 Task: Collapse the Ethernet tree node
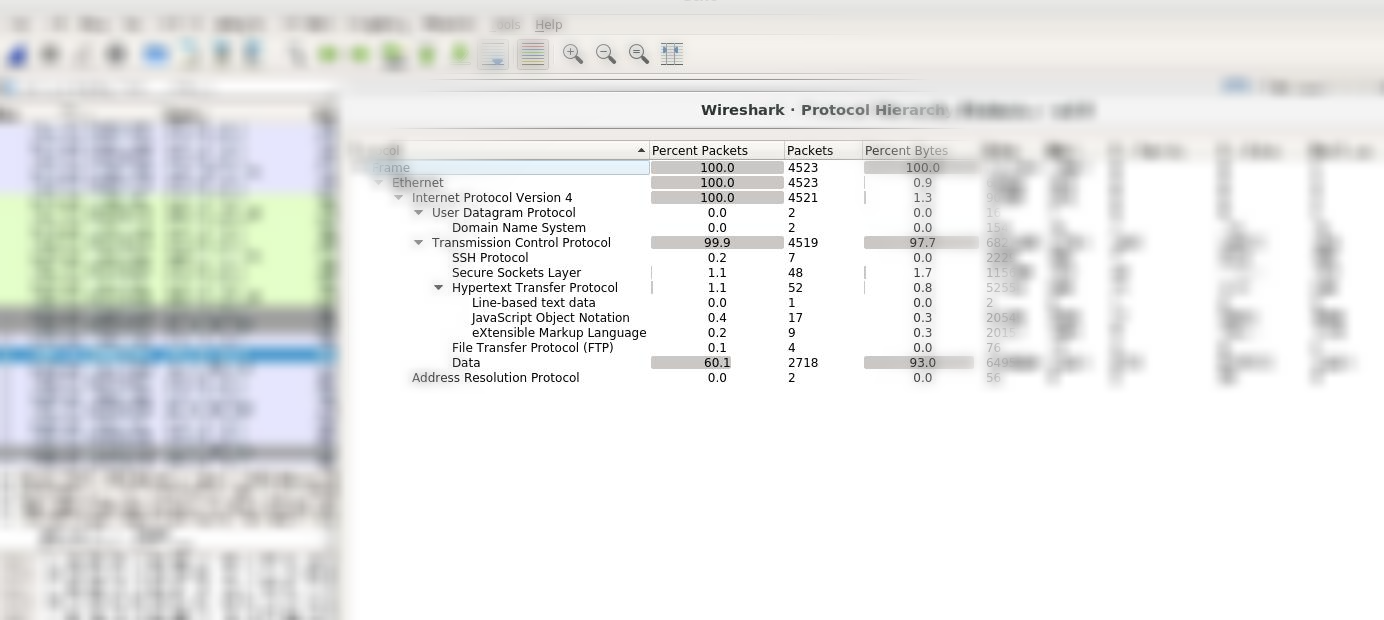[379, 183]
